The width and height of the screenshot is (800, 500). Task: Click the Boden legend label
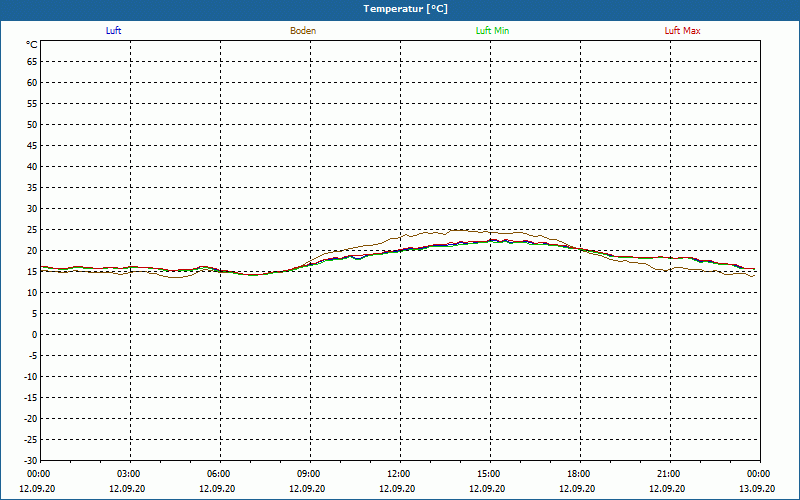(x=303, y=31)
